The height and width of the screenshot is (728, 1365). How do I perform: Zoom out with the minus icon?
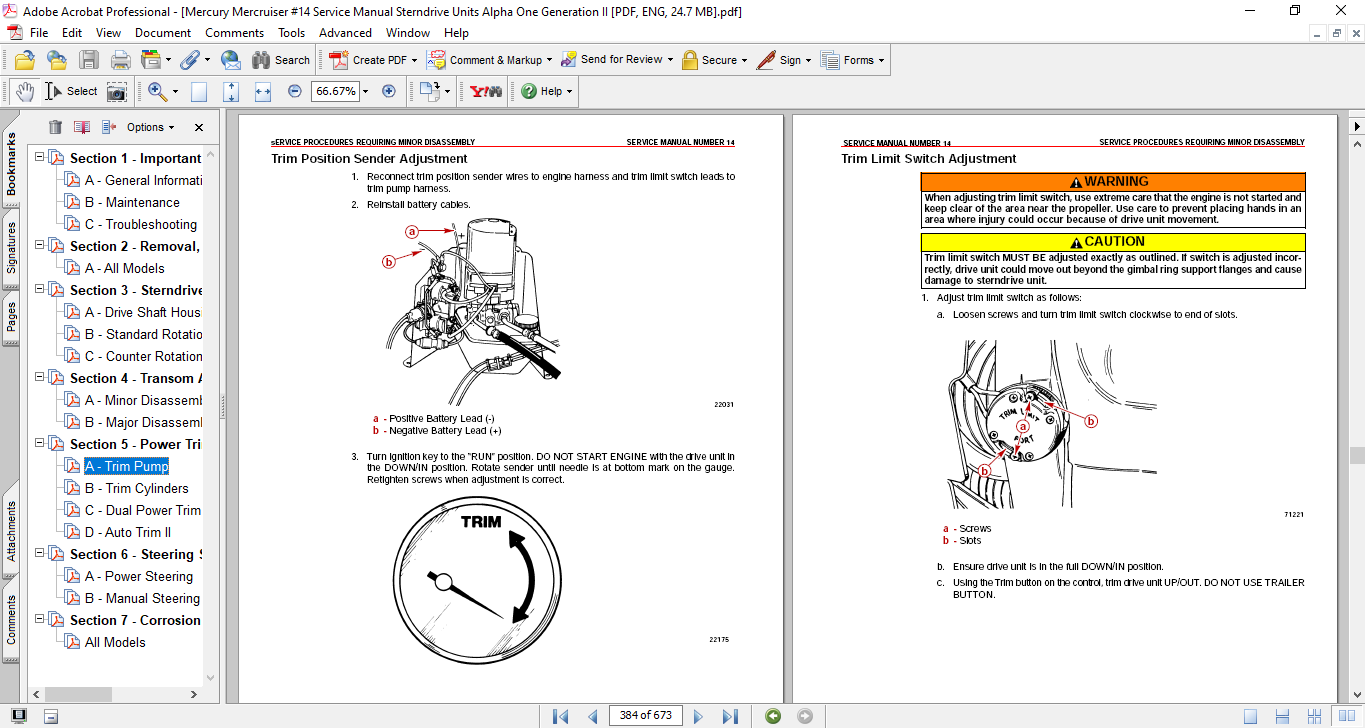pyautogui.click(x=293, y=91)
